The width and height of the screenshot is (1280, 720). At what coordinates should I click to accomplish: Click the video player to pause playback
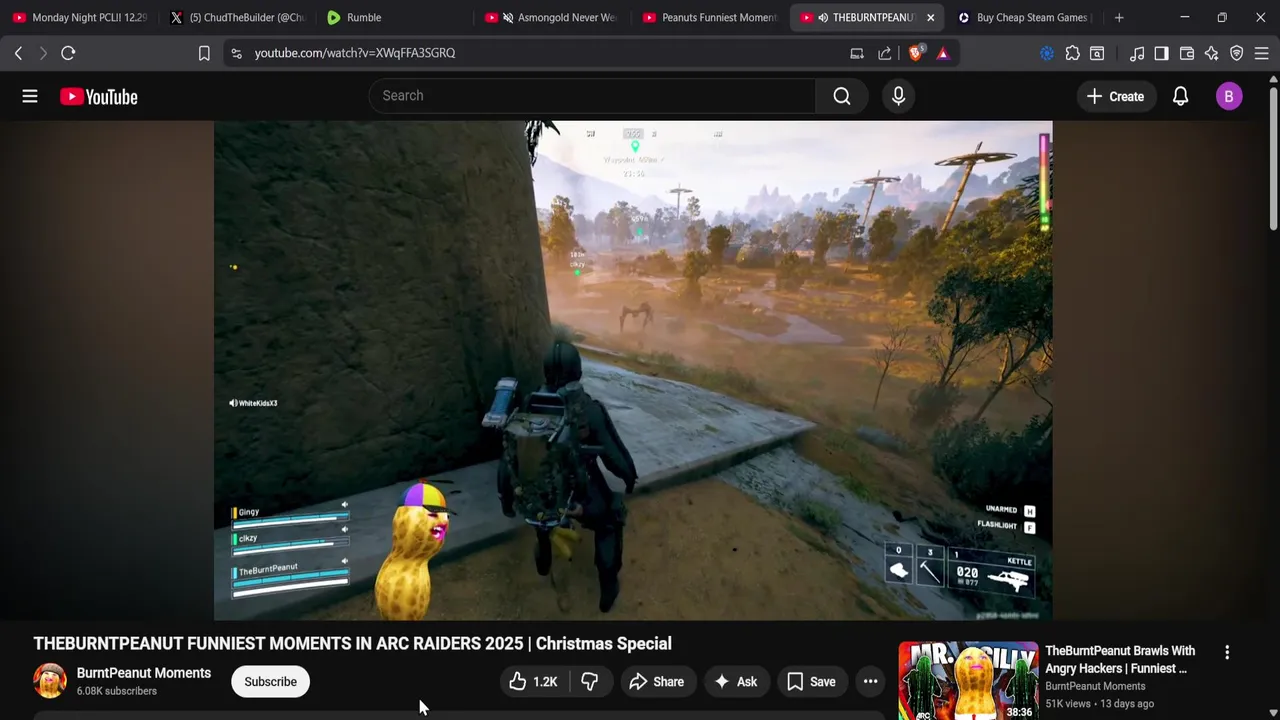click(x=633, y=371)
